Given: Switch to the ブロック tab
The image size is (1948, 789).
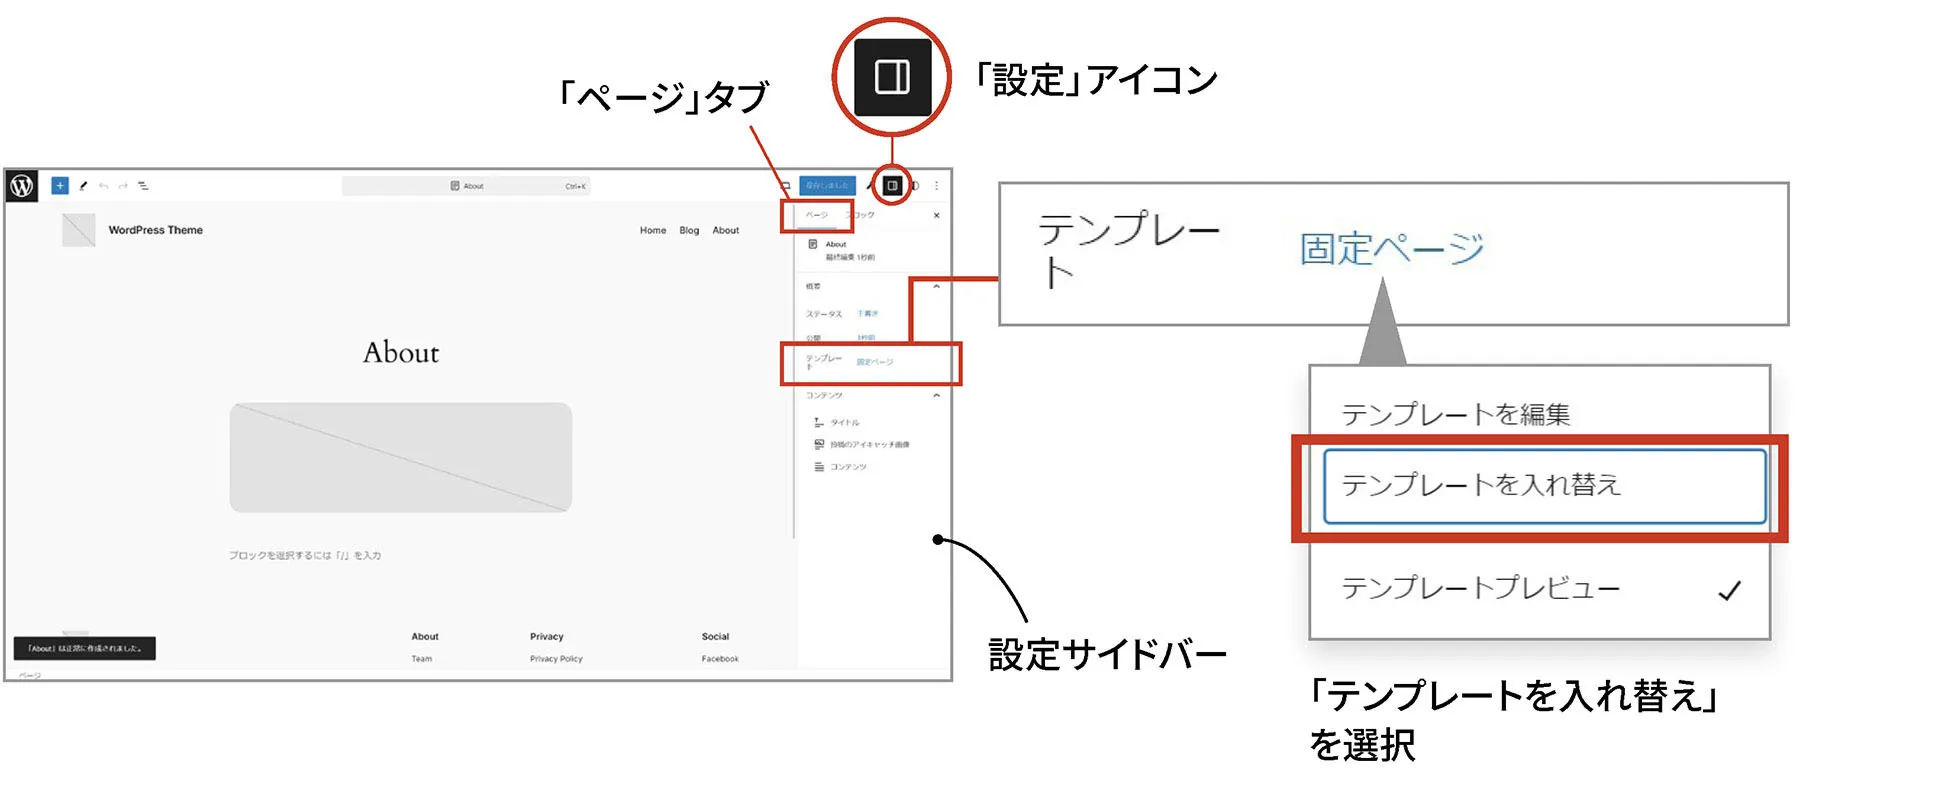Looking at the screenshot, I should (862, 215).
